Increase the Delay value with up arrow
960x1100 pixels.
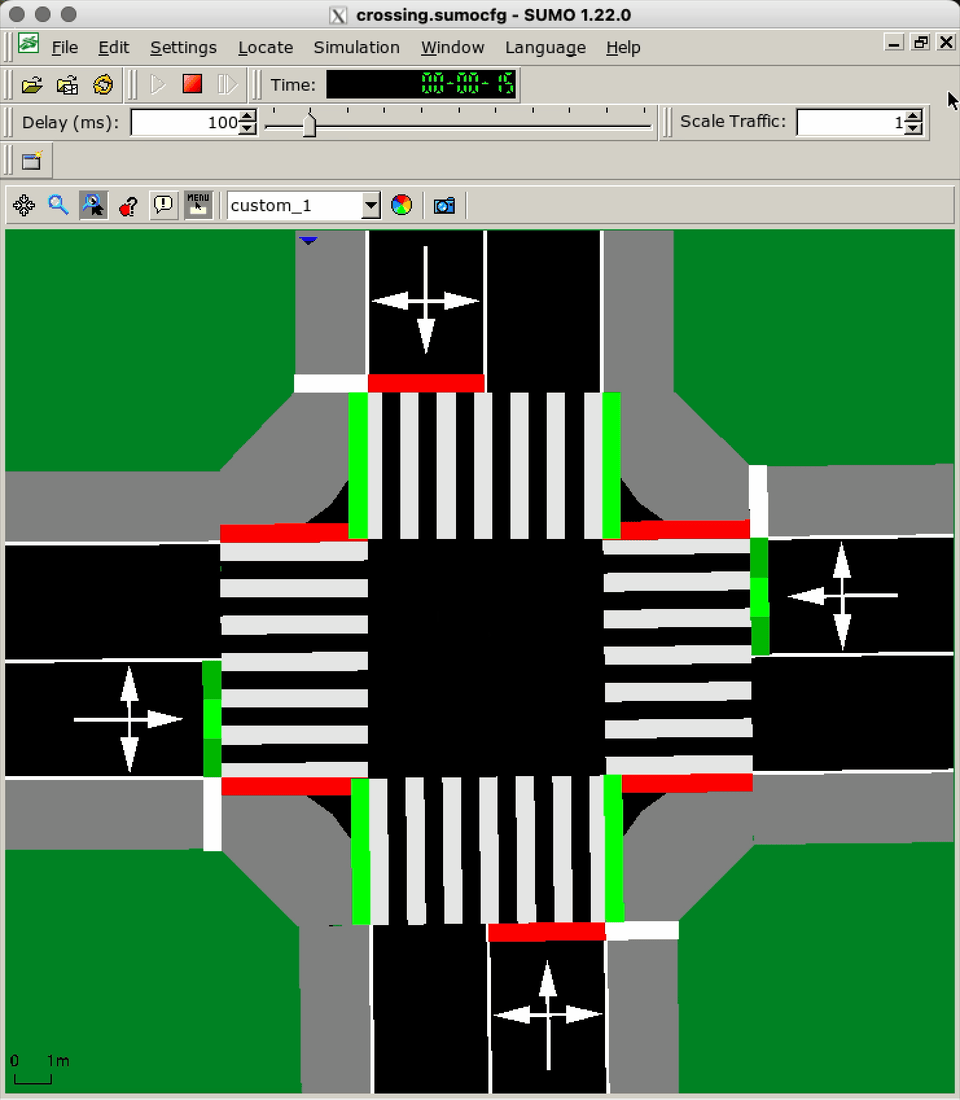pyautogui.click(x=248, y=117)
